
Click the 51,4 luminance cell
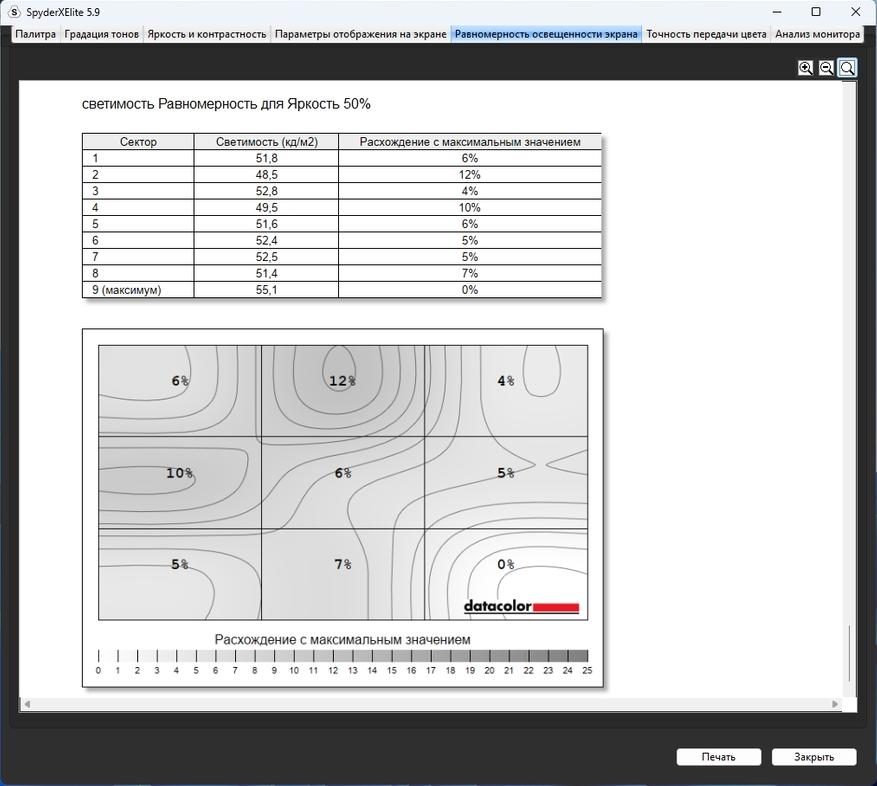click(266, 274)
